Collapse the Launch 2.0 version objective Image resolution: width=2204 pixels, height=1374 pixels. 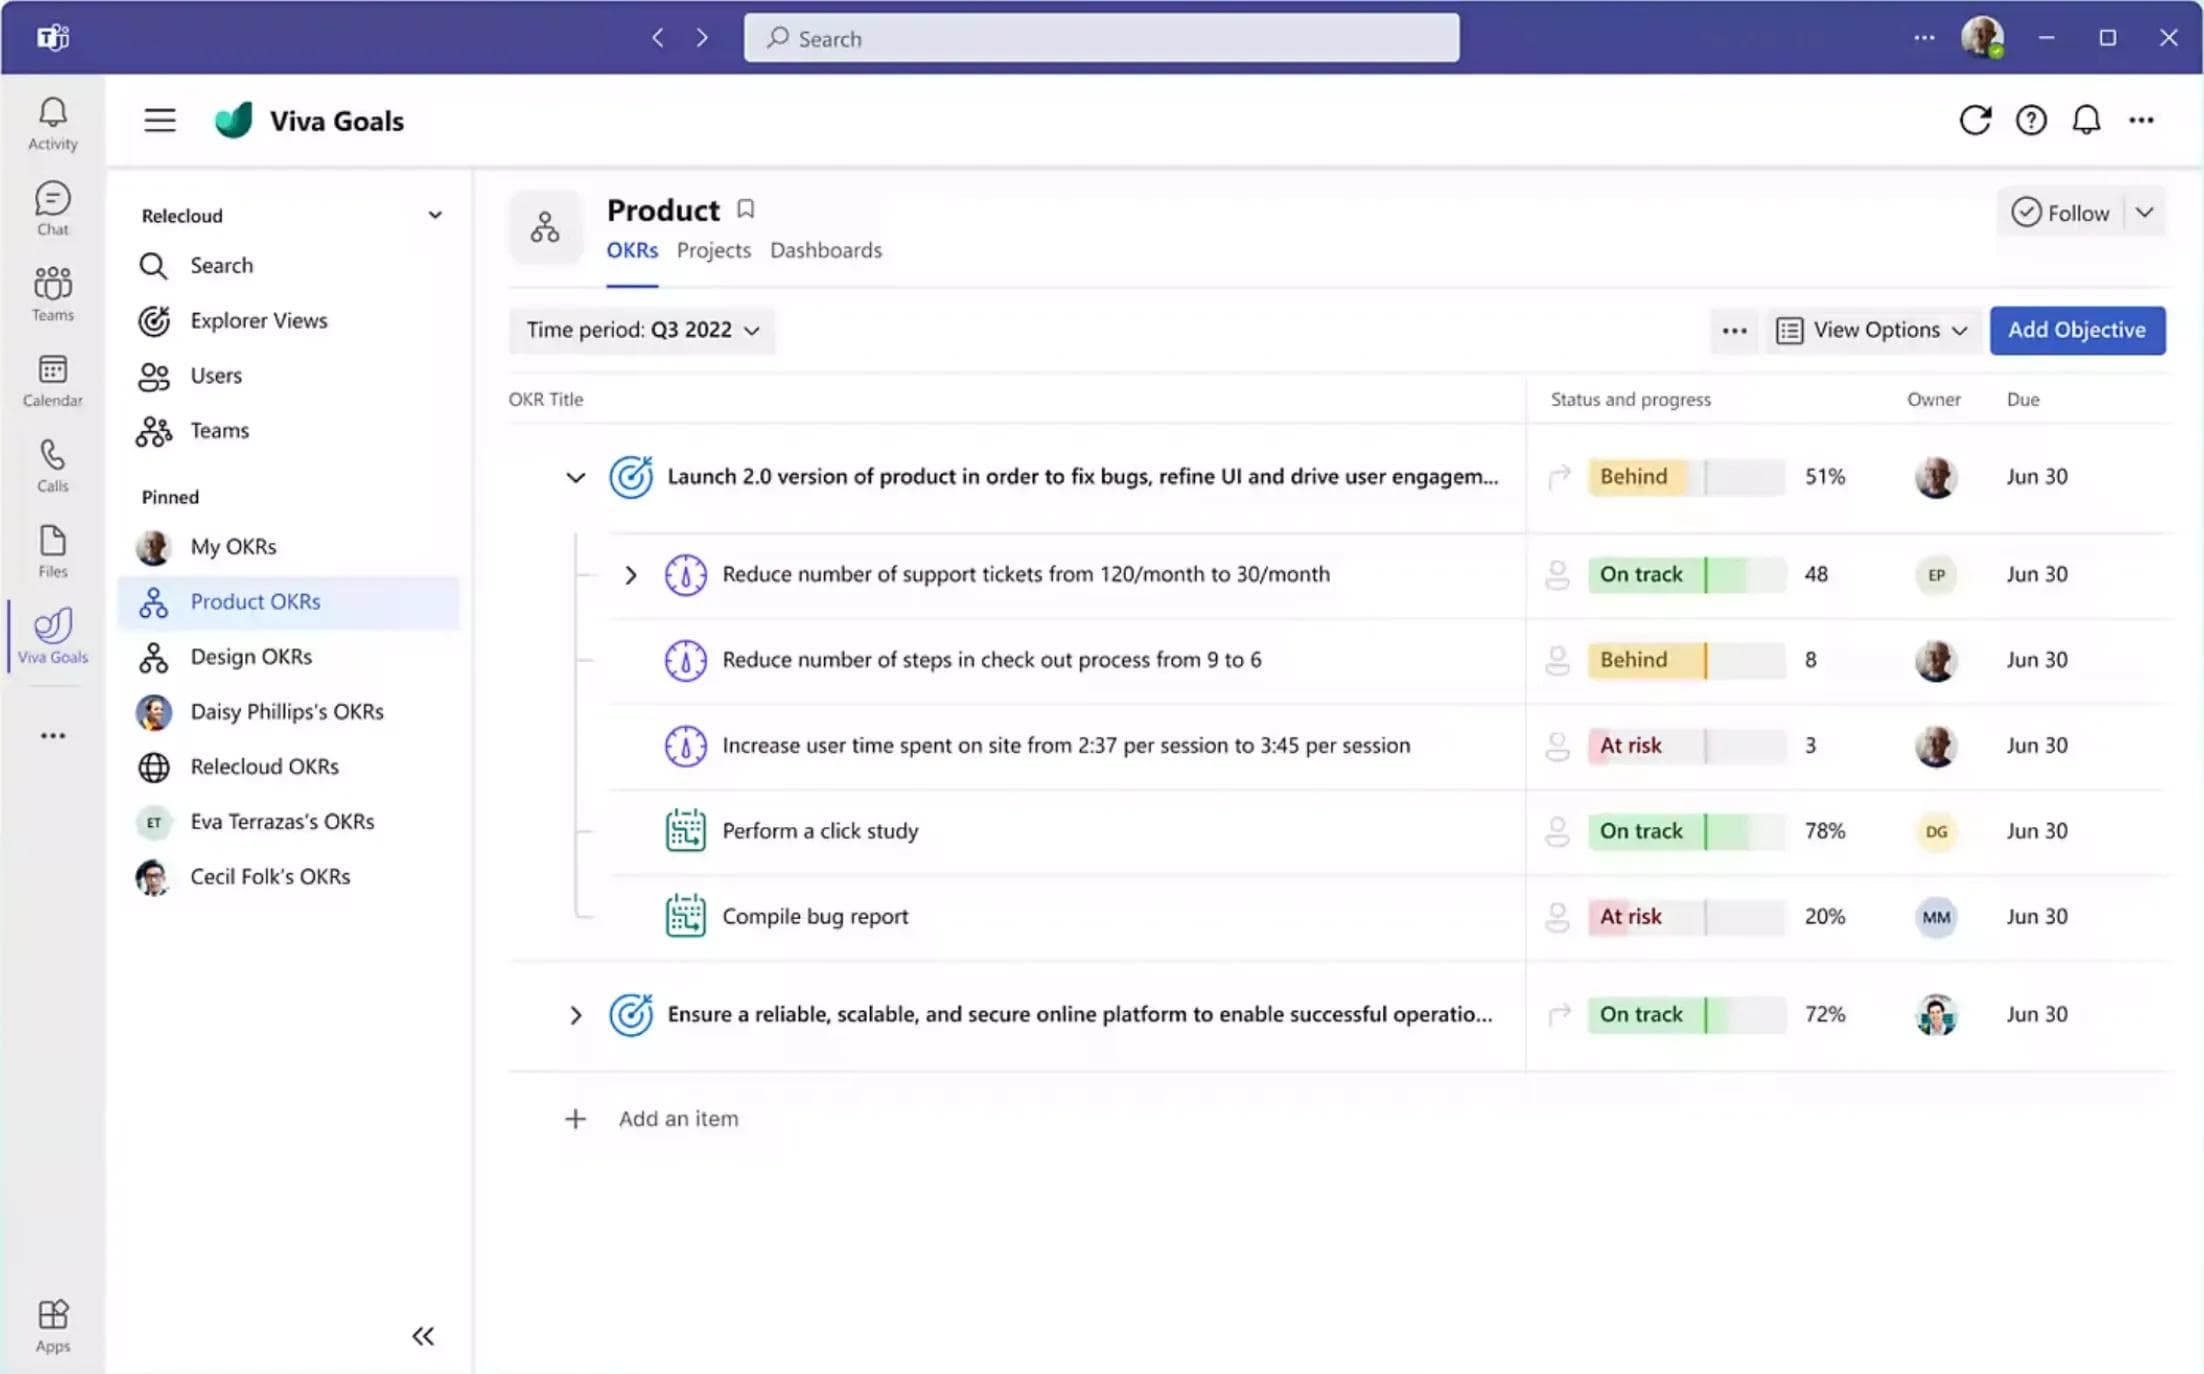[575, 477]
